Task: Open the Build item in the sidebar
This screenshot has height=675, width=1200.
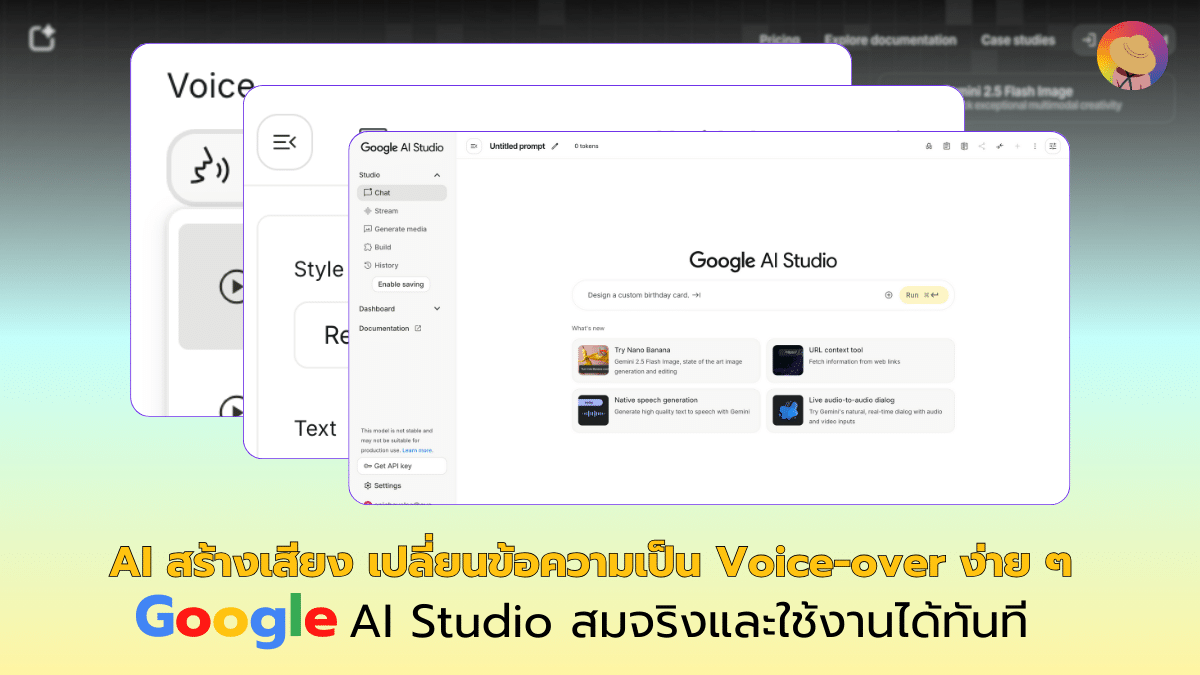Action: pyautogui.click(x=382, y=247)
